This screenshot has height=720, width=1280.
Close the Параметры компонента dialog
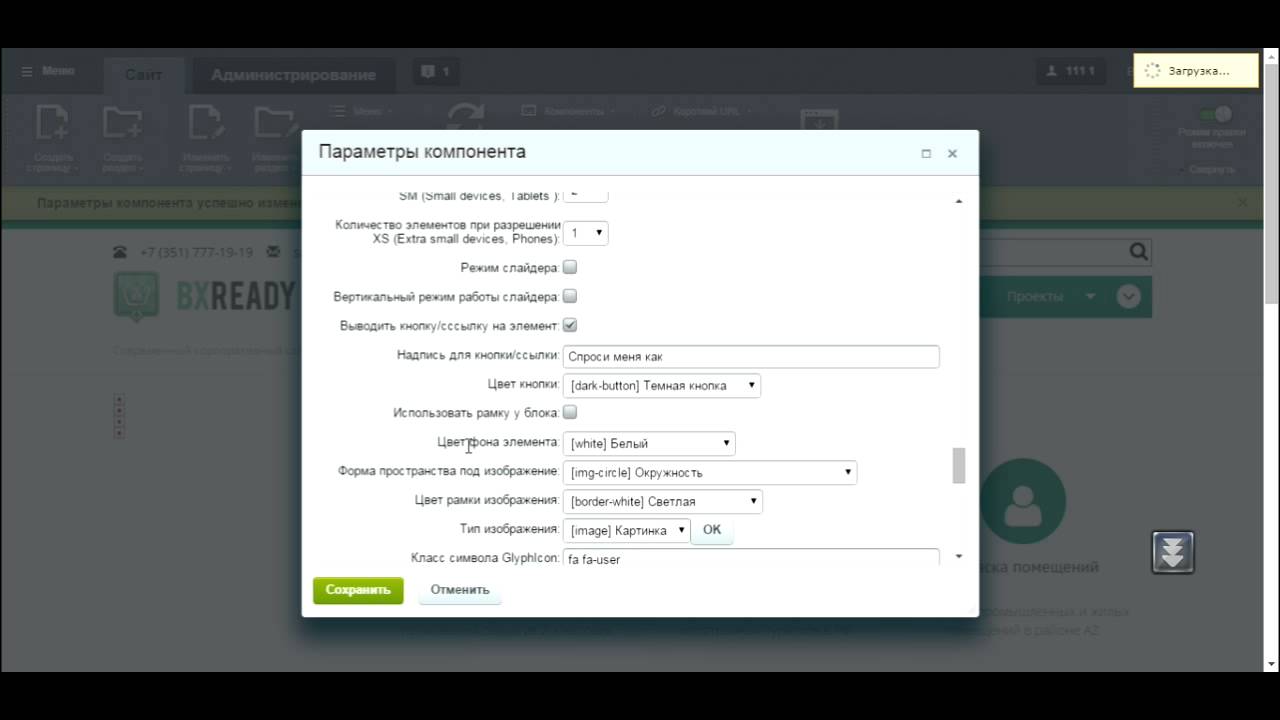952,154
